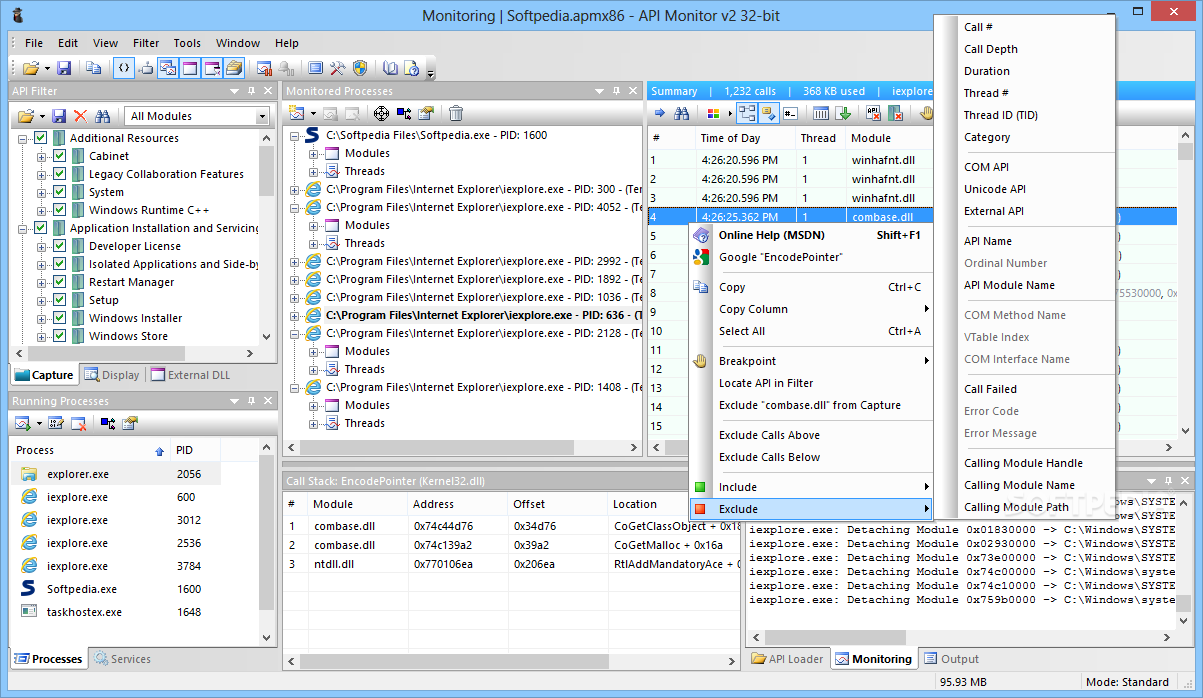This screenshot has height=698, width=1203.
Task: Open the All Modules dropdown
Action: [262, 116]
